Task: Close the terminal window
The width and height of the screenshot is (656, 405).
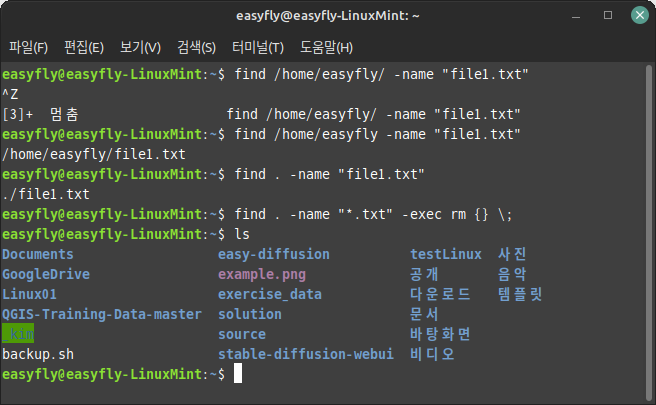Action: 640,15
